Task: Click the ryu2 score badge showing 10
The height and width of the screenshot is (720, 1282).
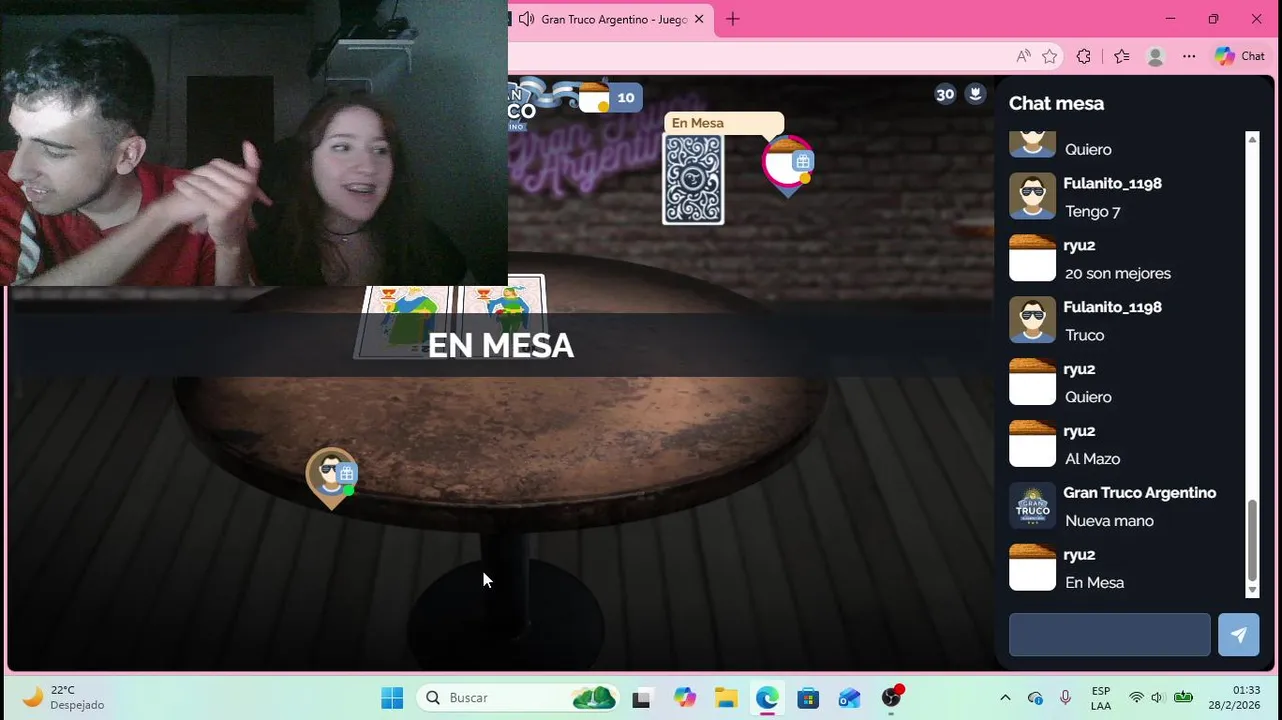Action: pos(610,97)
